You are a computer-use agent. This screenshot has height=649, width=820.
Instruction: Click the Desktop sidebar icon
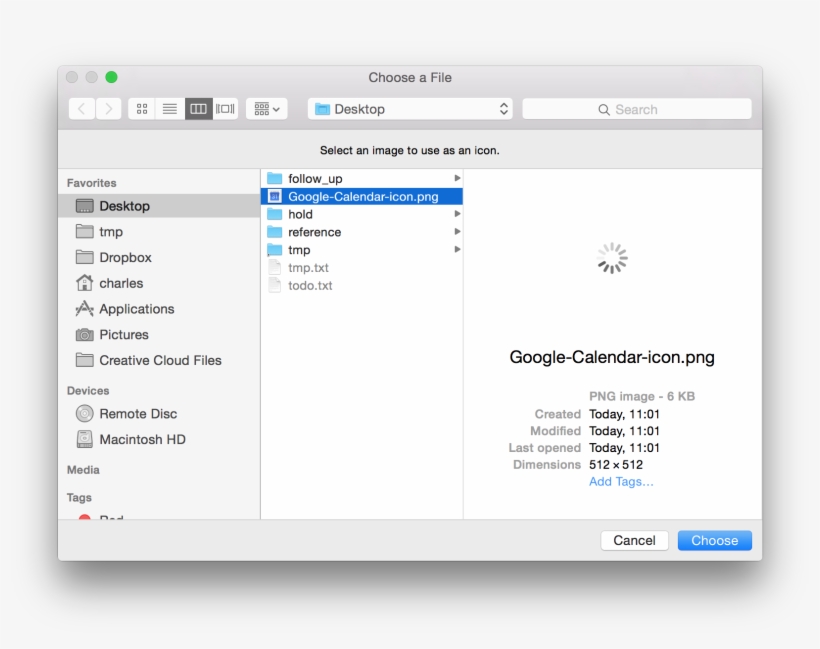pos(84,206)
